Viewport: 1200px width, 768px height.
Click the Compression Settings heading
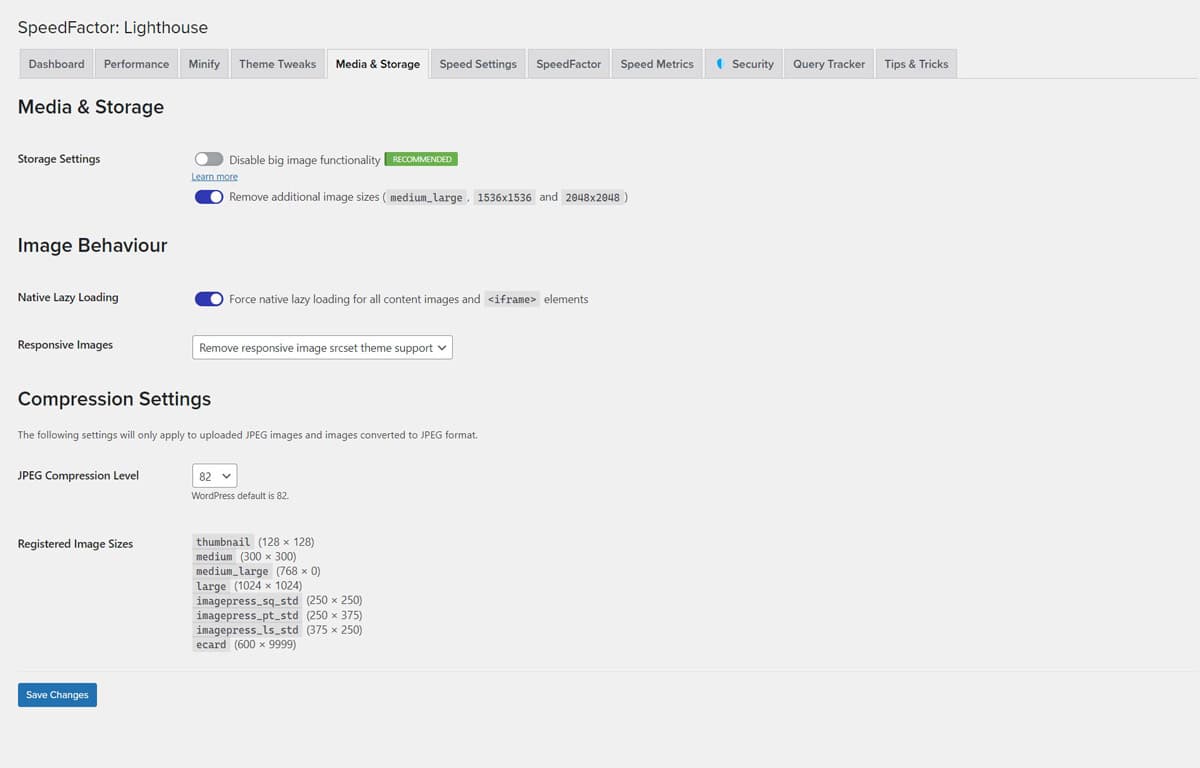tap(114, 399)
